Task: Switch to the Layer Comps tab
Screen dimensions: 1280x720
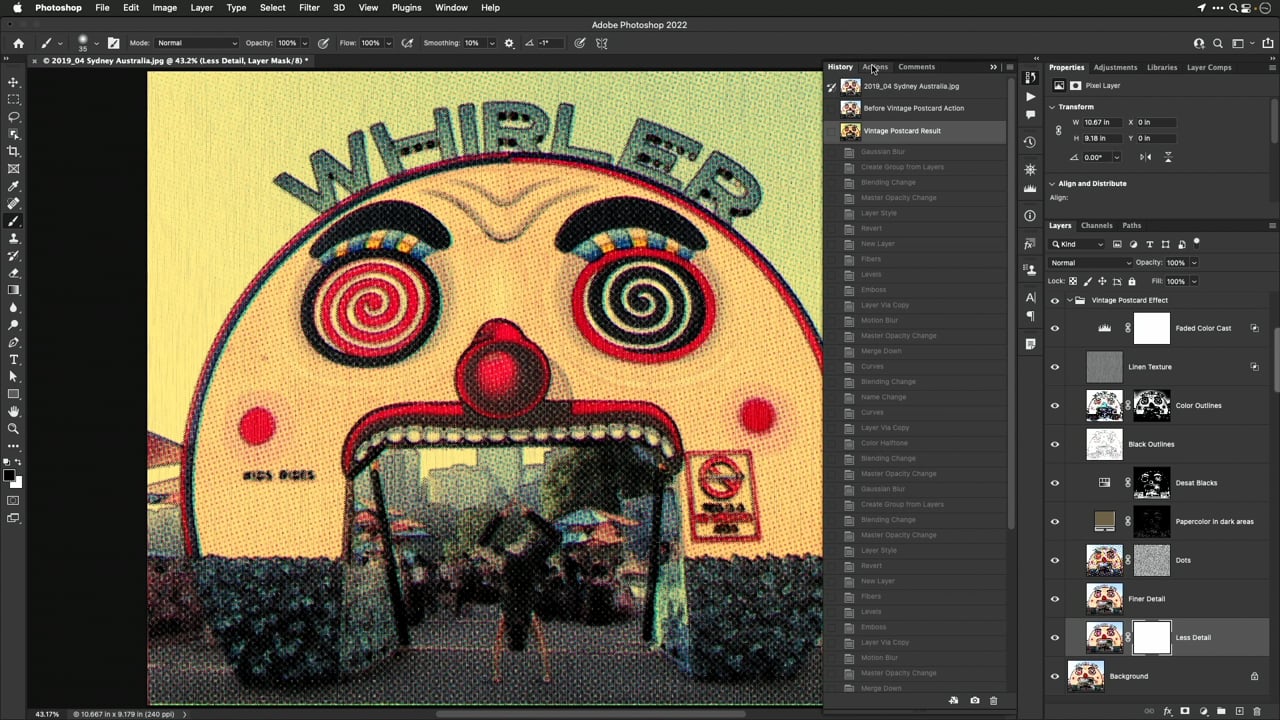Action: point(1209,67)
